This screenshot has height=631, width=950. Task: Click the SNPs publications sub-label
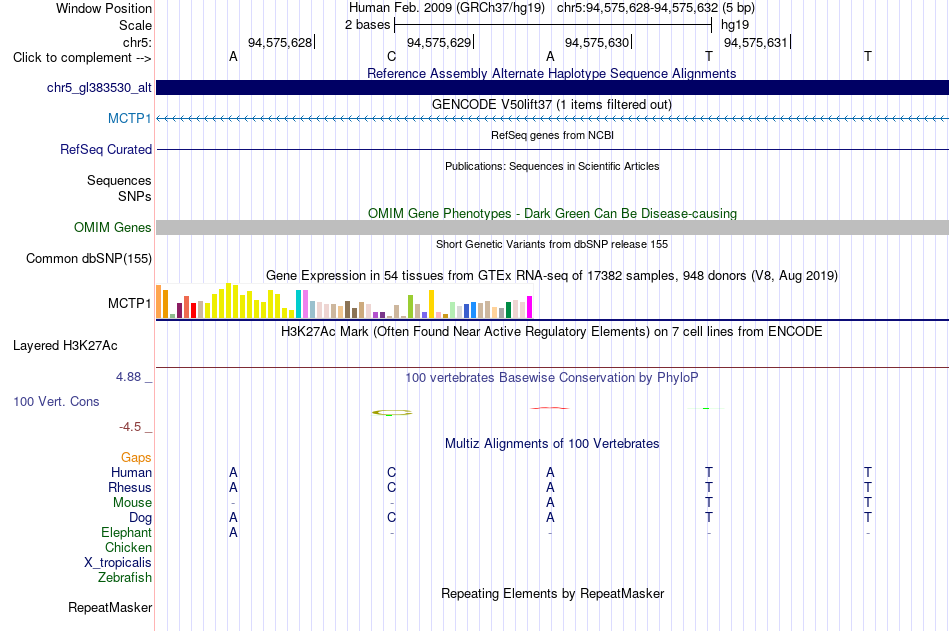point(135,196)
